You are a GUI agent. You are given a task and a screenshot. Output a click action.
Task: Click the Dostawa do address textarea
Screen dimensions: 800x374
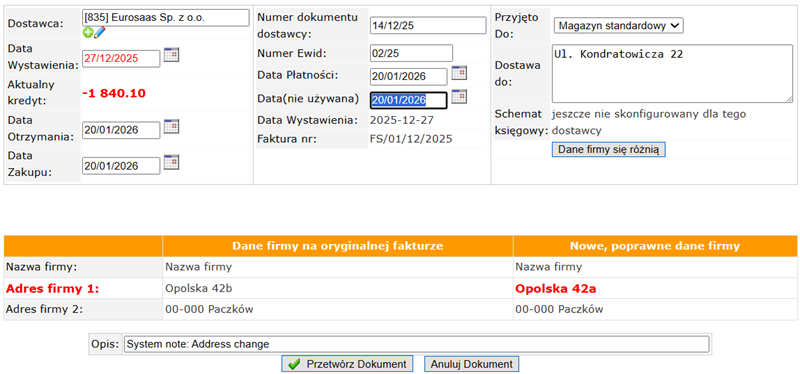(x=672, y=74)
